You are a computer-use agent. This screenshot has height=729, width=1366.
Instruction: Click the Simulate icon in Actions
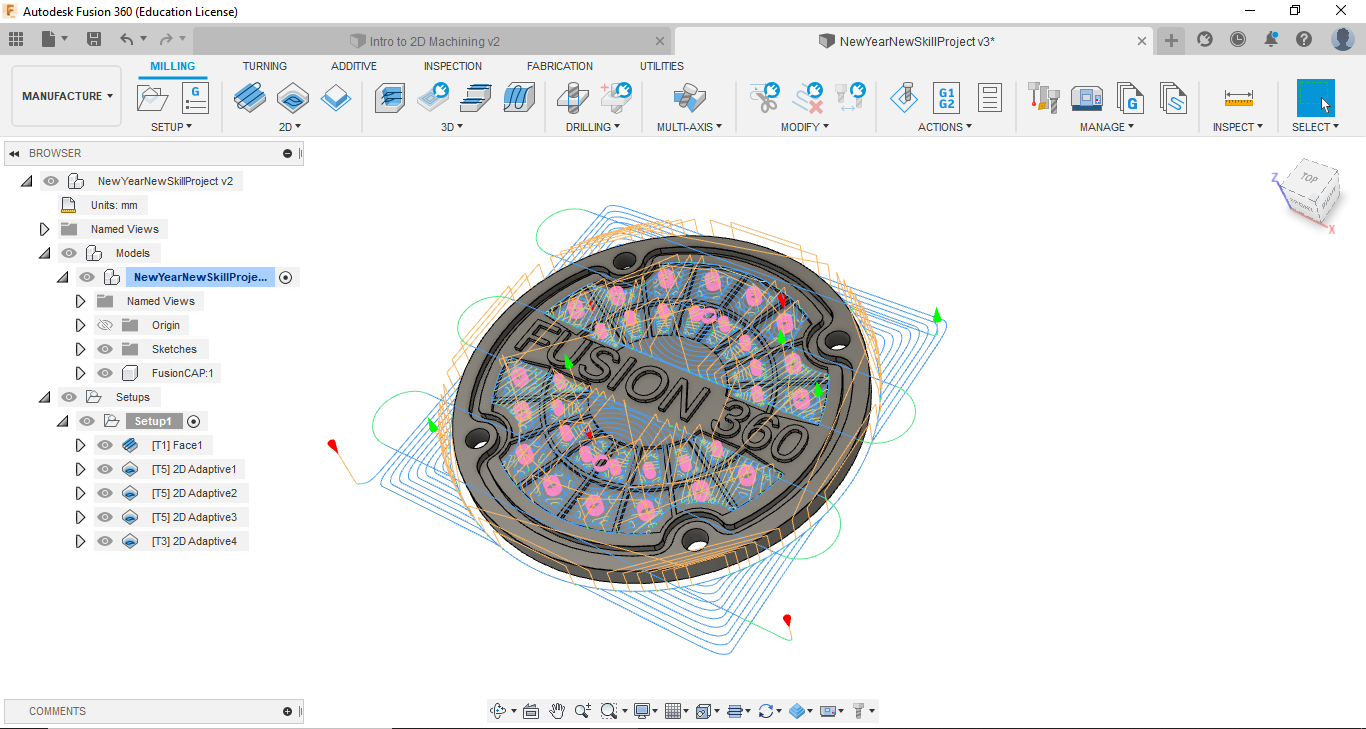click(904, 98)
